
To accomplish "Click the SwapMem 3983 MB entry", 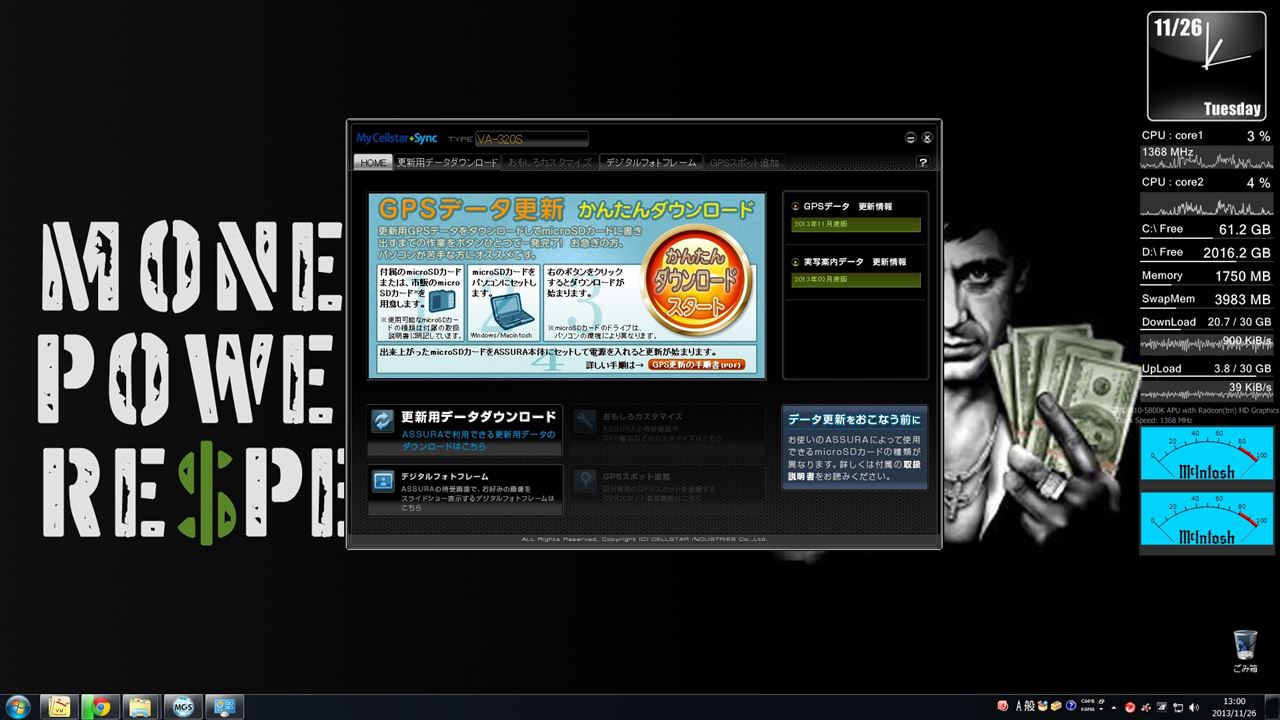I will coord(1207,299).
